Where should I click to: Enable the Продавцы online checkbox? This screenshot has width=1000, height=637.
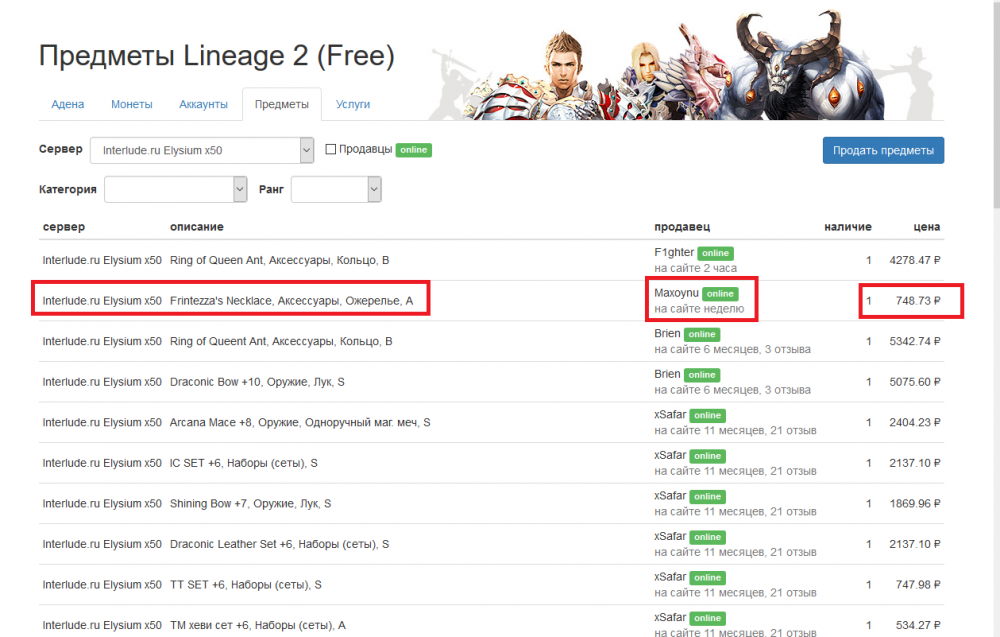click(x=331, y=150)
